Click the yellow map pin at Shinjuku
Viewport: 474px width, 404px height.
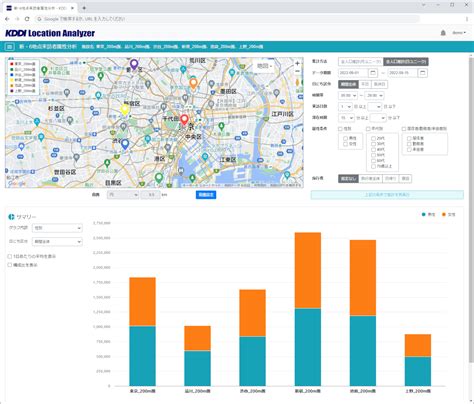125,110
